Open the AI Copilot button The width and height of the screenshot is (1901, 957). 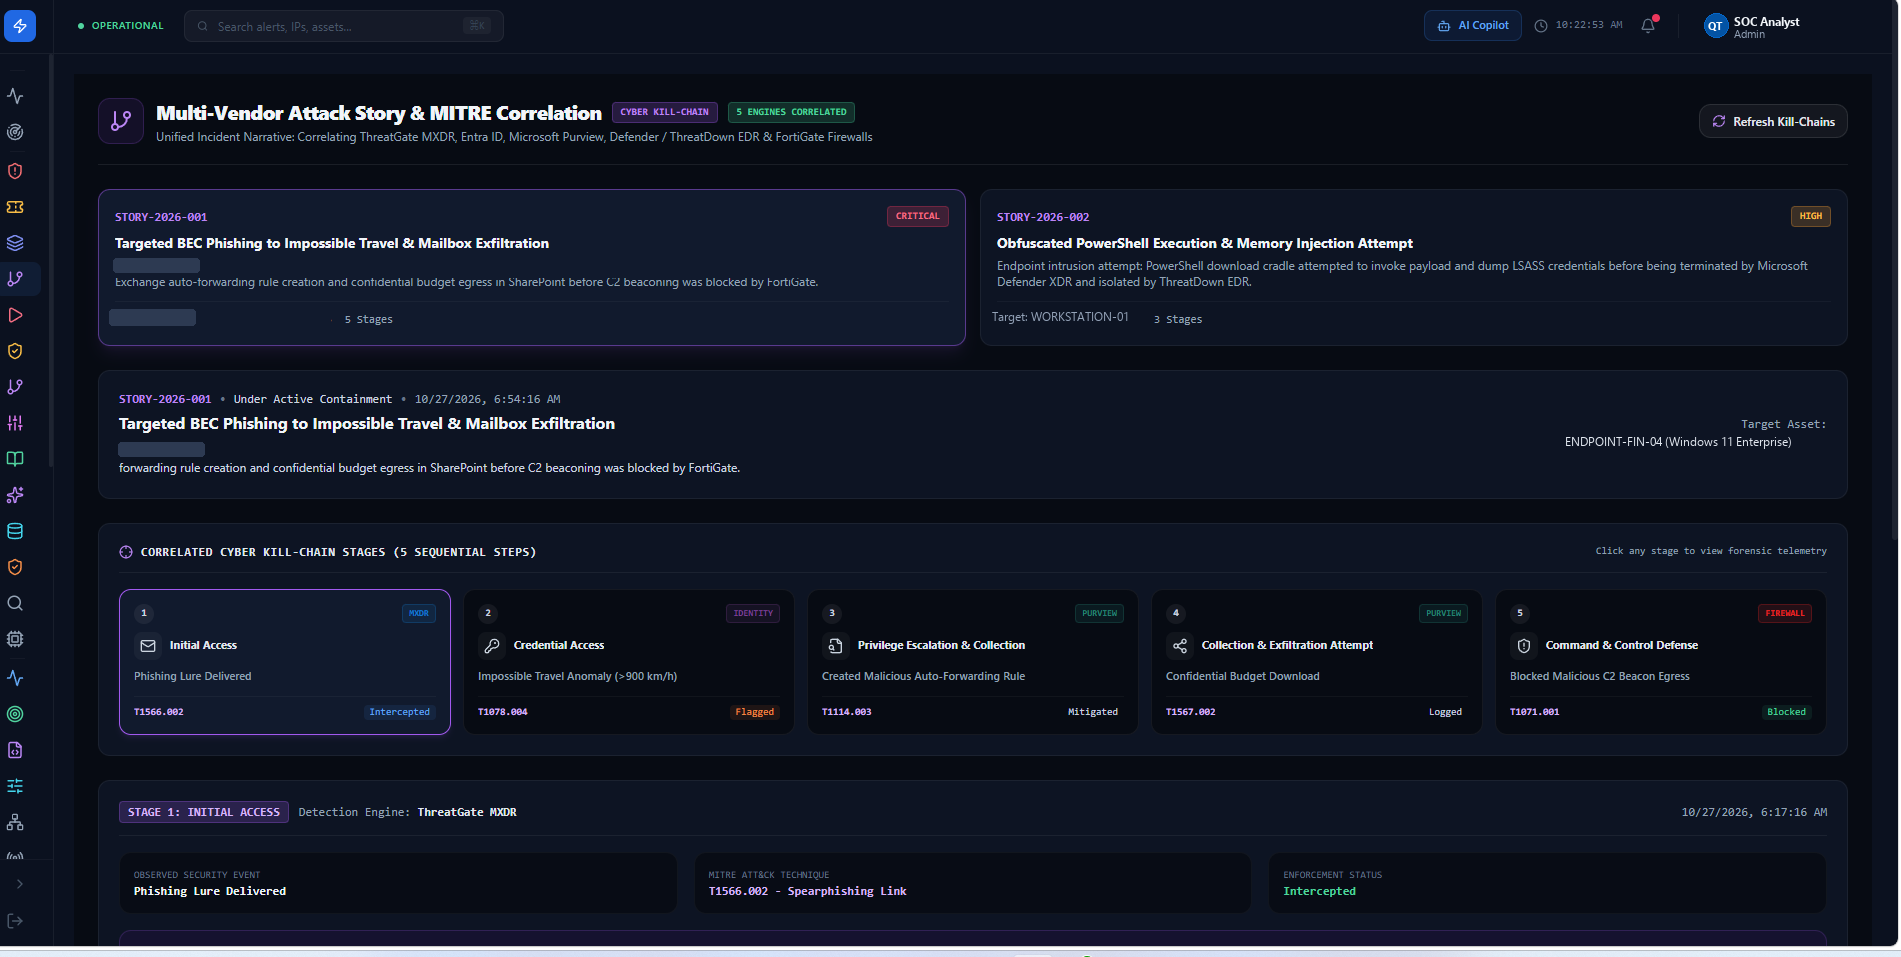(x=1473, y=26)
